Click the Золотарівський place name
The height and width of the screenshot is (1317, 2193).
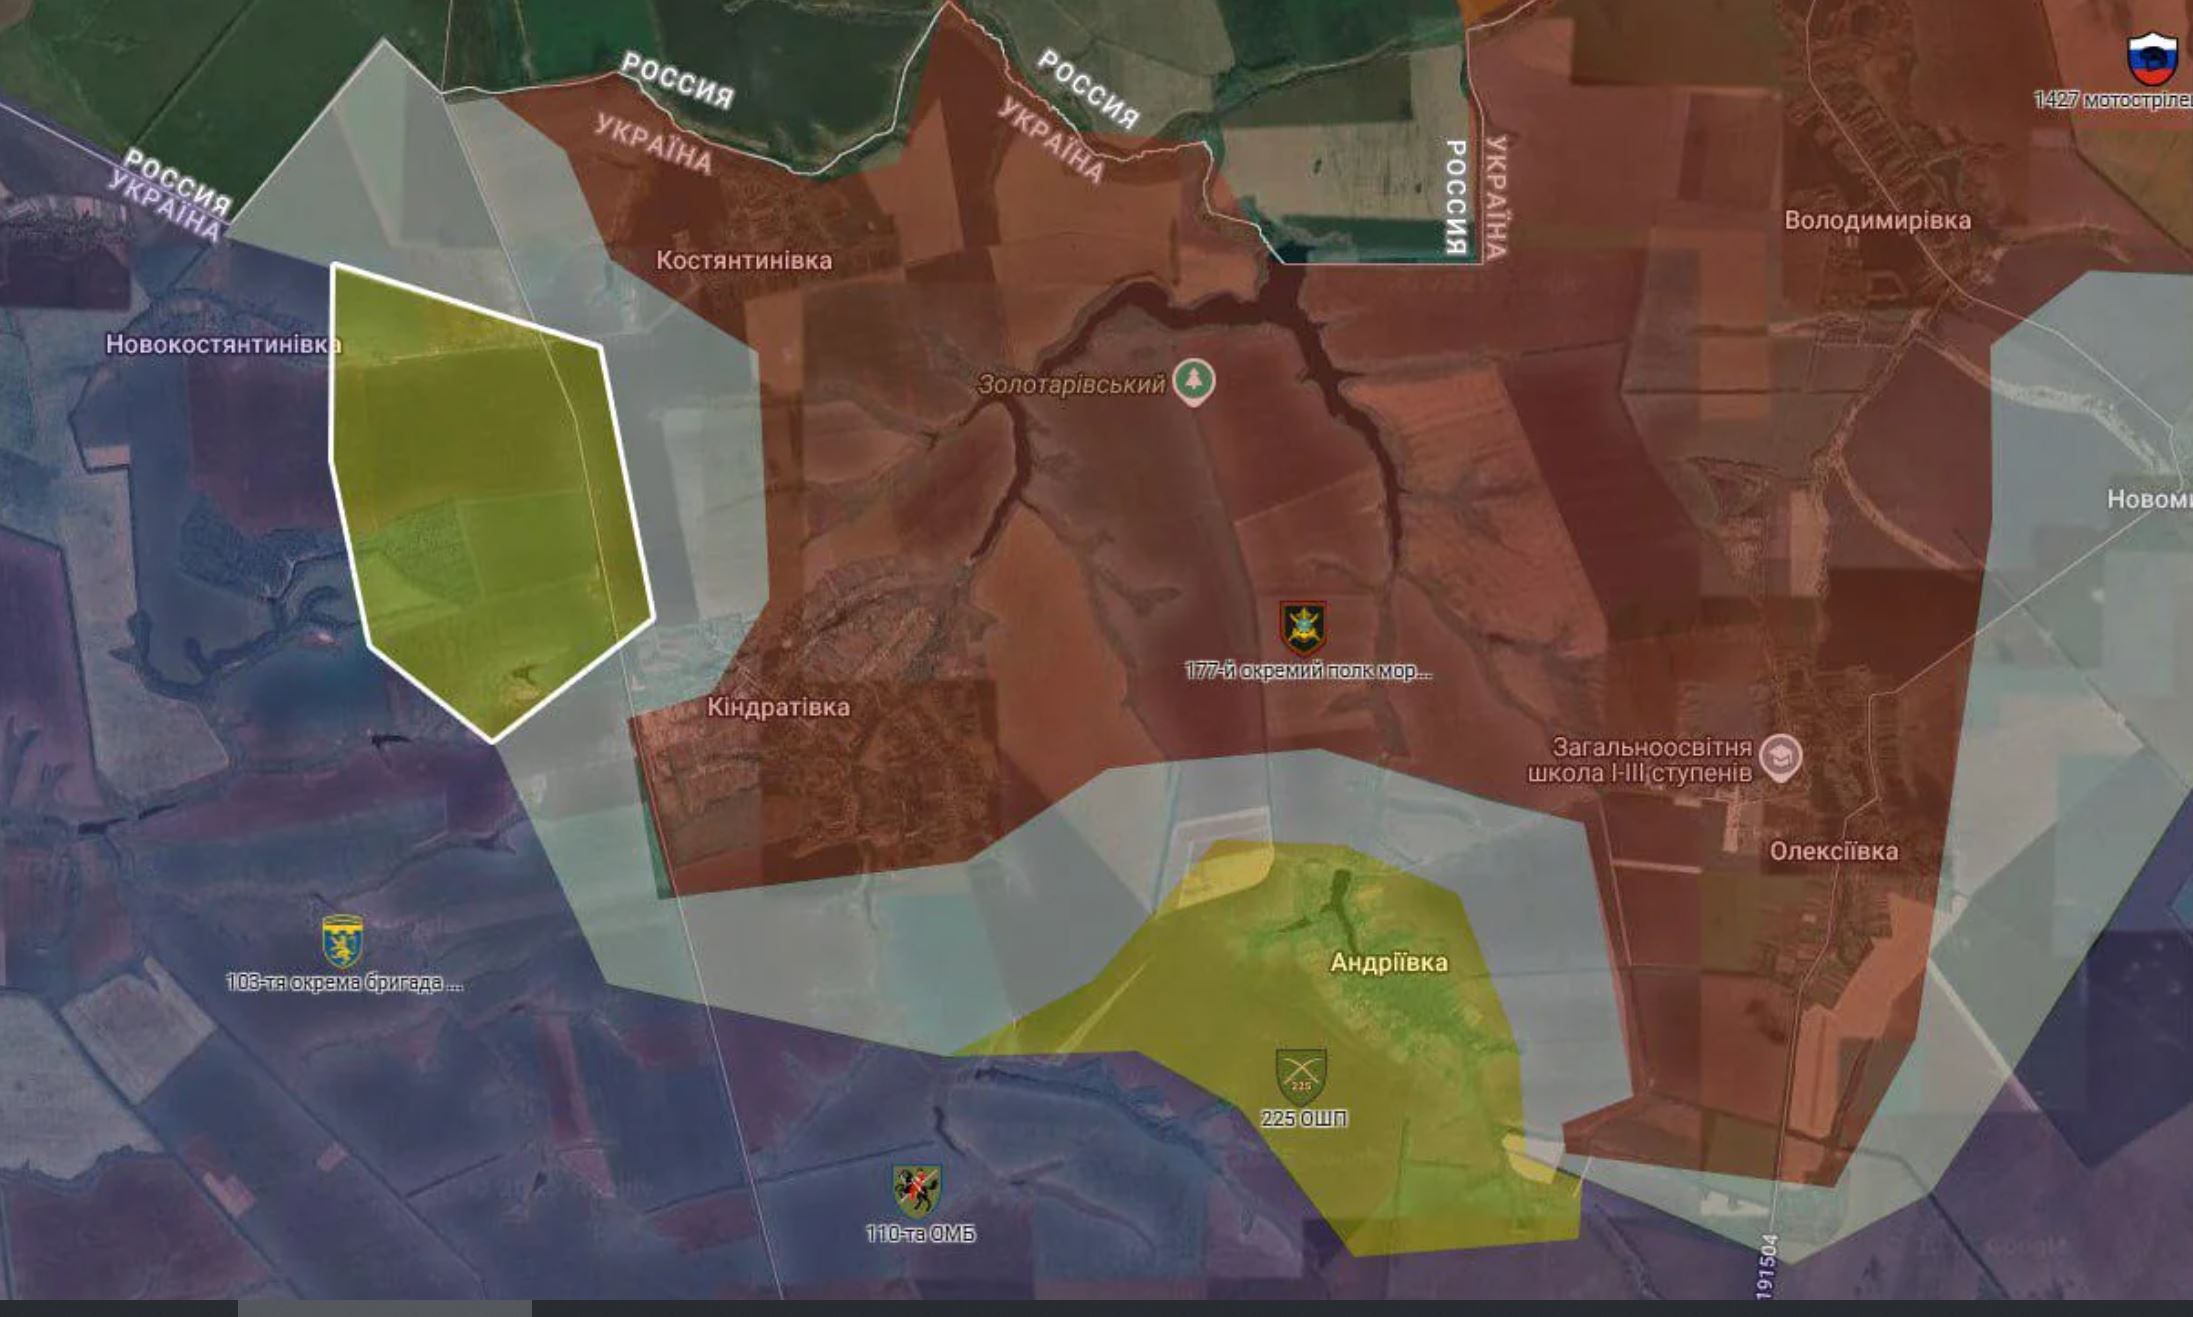click(1071, 384)
